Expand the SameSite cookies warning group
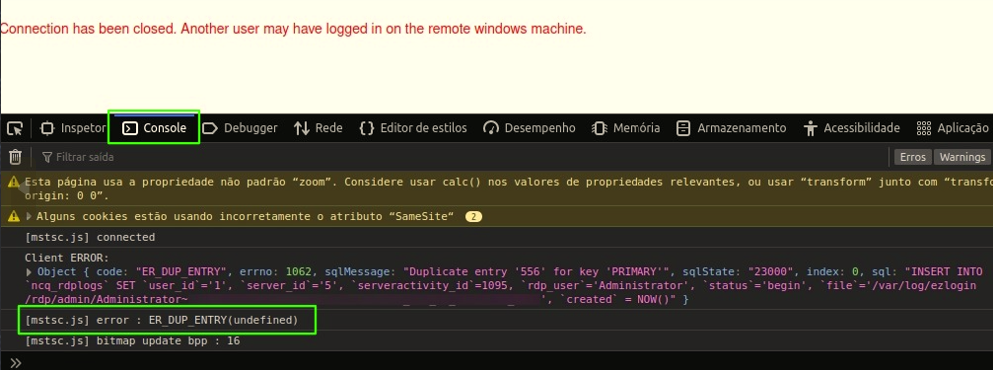Viewport: 993px width, 370px height. (28, 217)
